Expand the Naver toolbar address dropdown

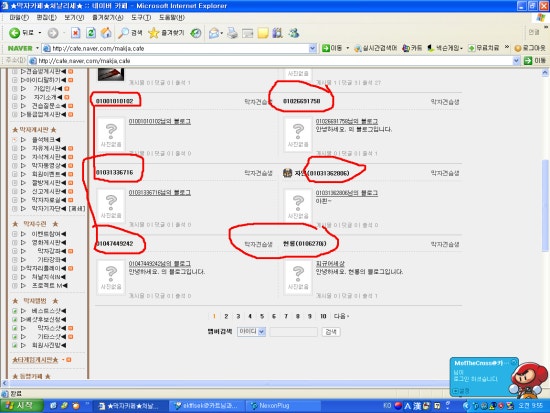[313, 48]
